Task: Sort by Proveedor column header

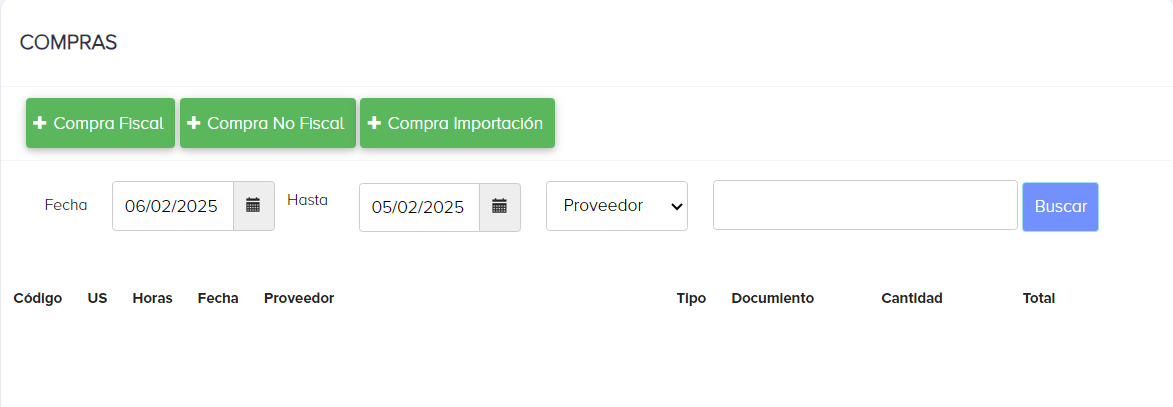Action: pyautogui.click(x=298, y=299)
